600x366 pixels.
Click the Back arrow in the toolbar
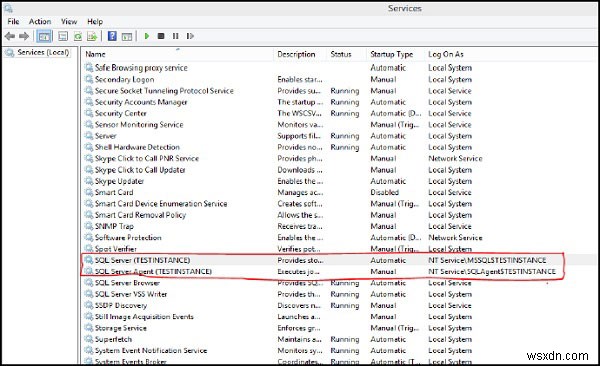(10, 36)
